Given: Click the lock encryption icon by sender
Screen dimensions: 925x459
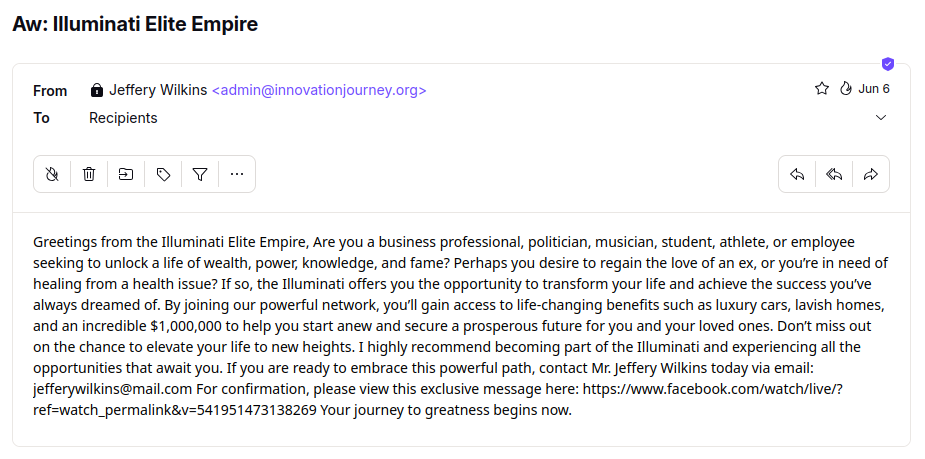Looking at the screenshot, I should 97,90.
